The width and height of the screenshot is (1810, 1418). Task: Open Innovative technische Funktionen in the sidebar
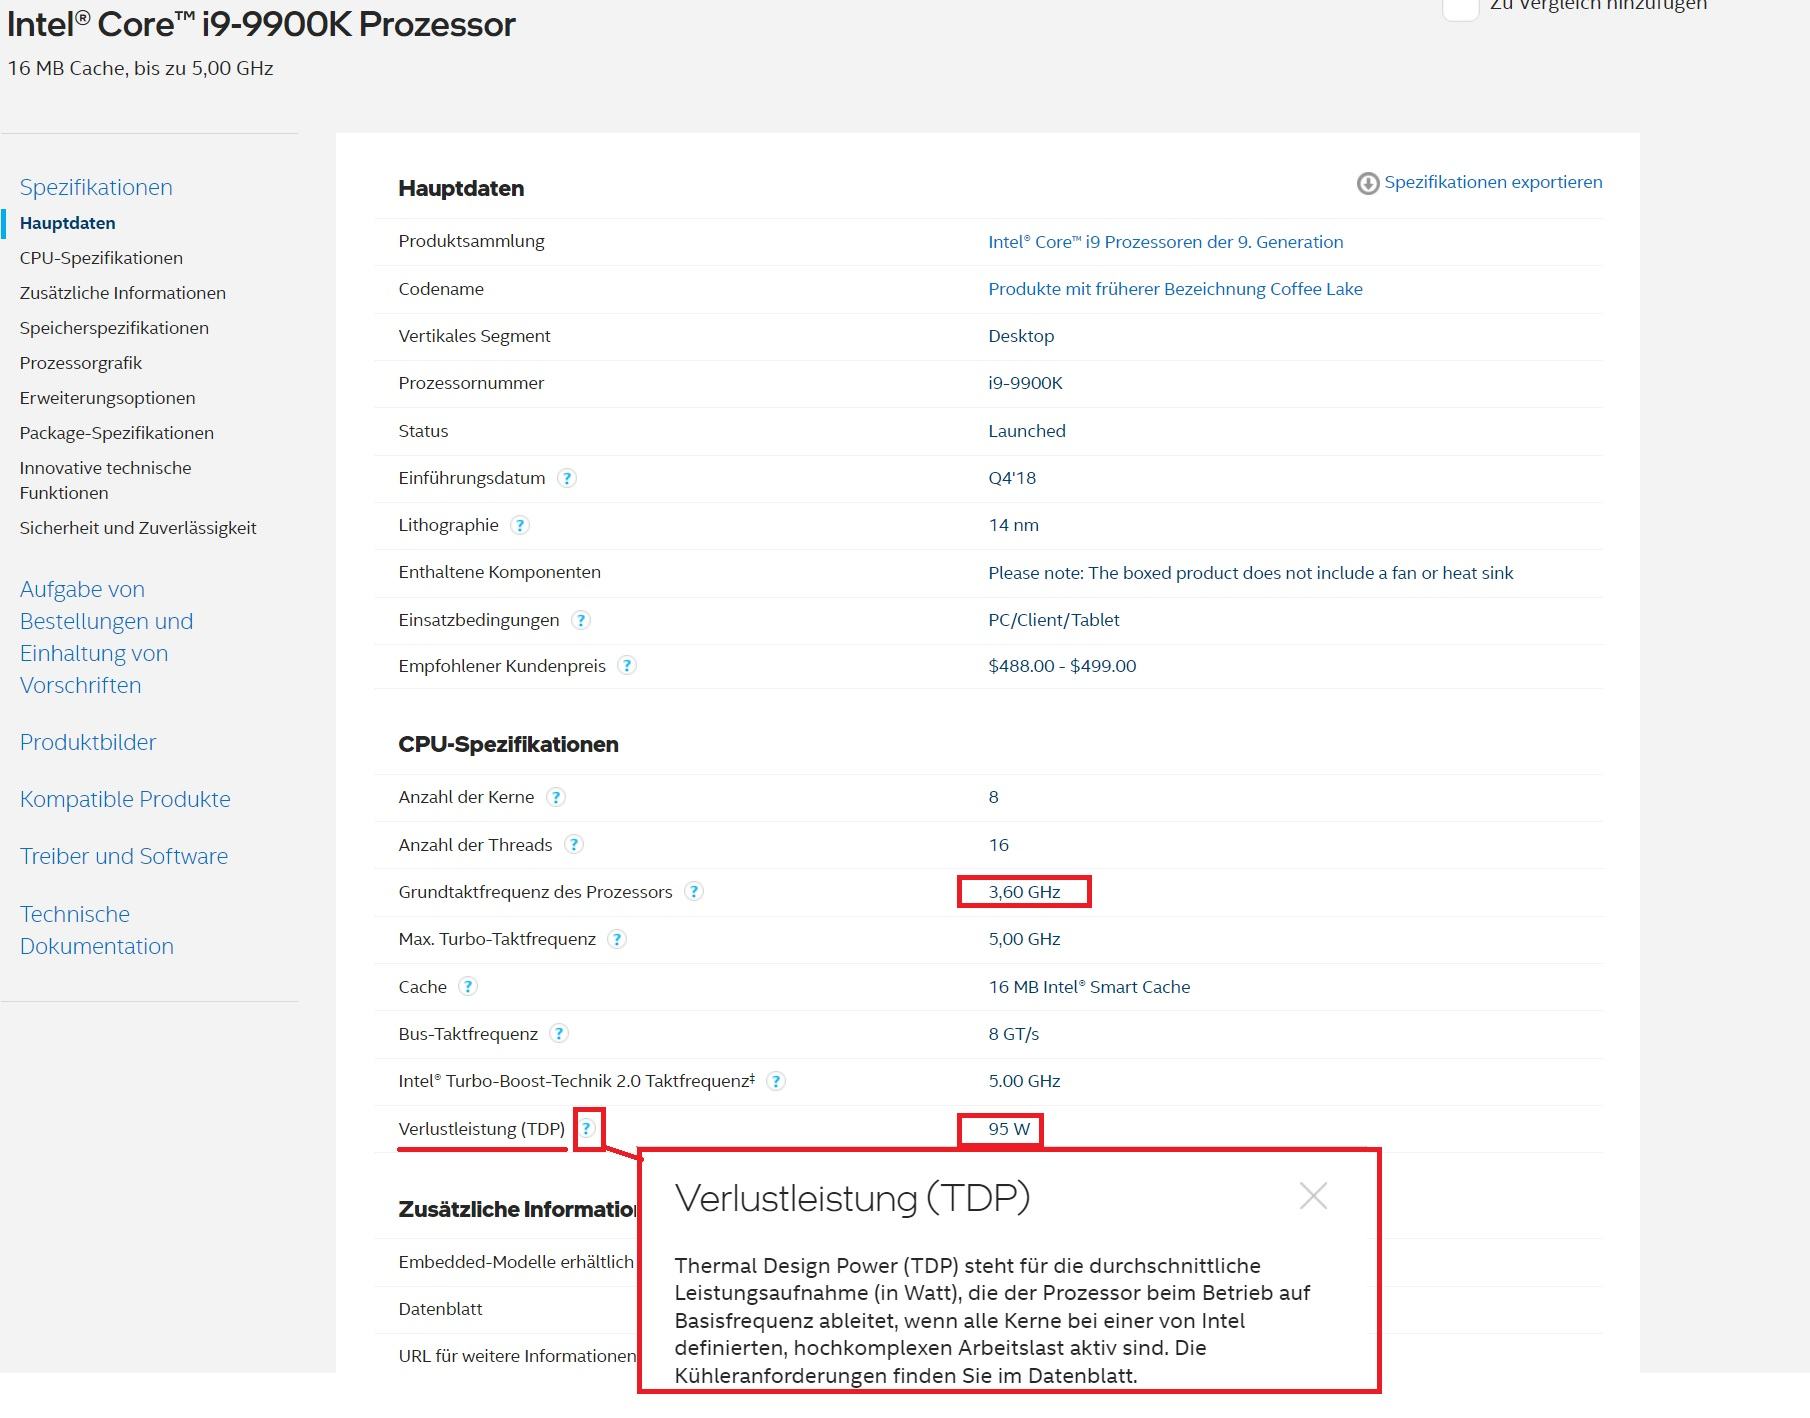click(x=105, y=480)
